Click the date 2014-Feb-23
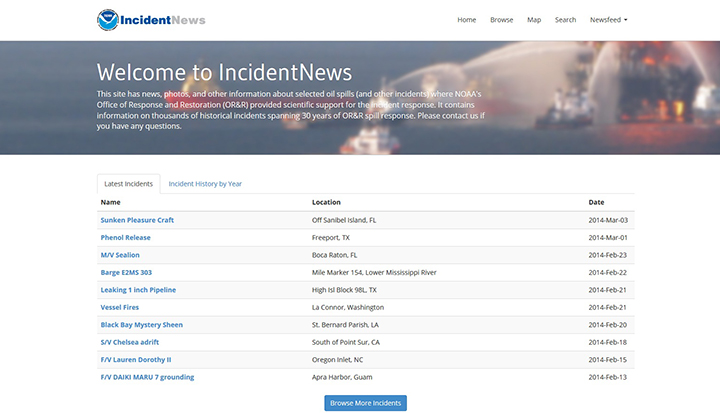The width and height of the screenshot is (720, 413). pyautogui.click(x=608, y=255)
